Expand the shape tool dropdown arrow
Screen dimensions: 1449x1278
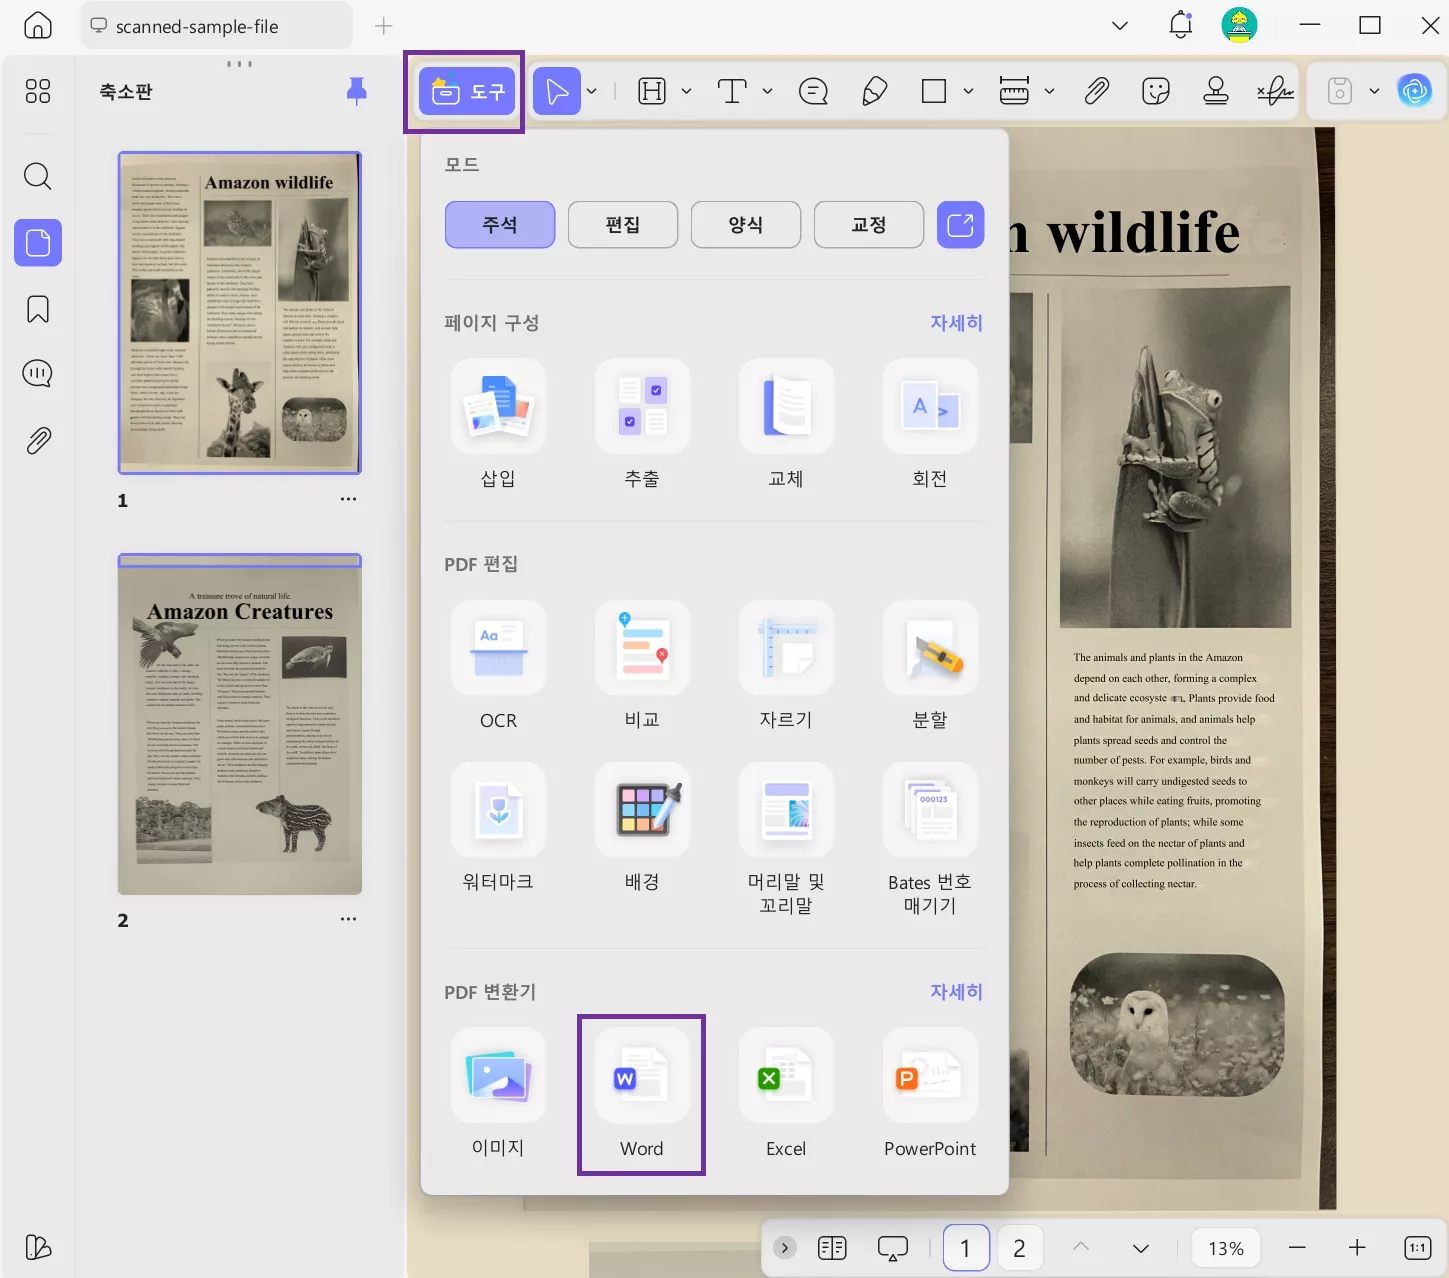pos(968,90)
